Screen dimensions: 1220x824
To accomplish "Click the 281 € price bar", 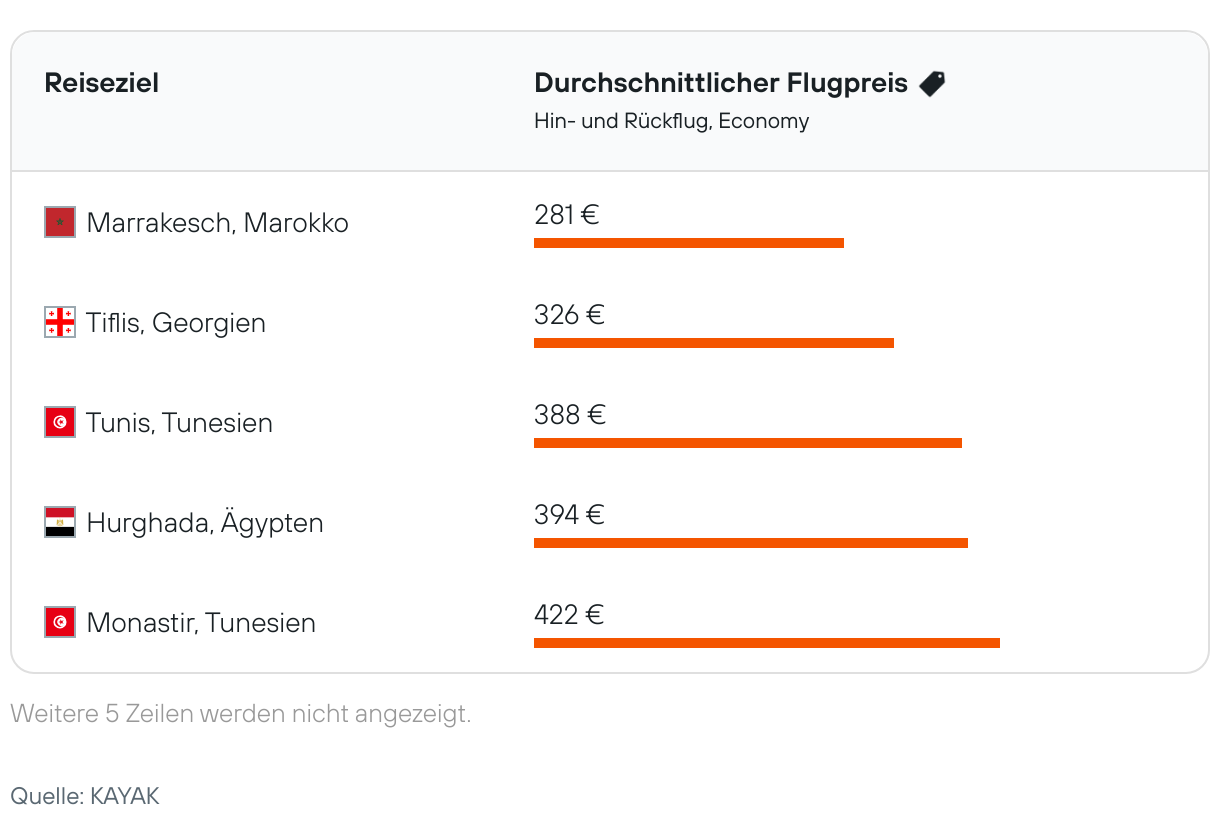I will coord(689,242).
